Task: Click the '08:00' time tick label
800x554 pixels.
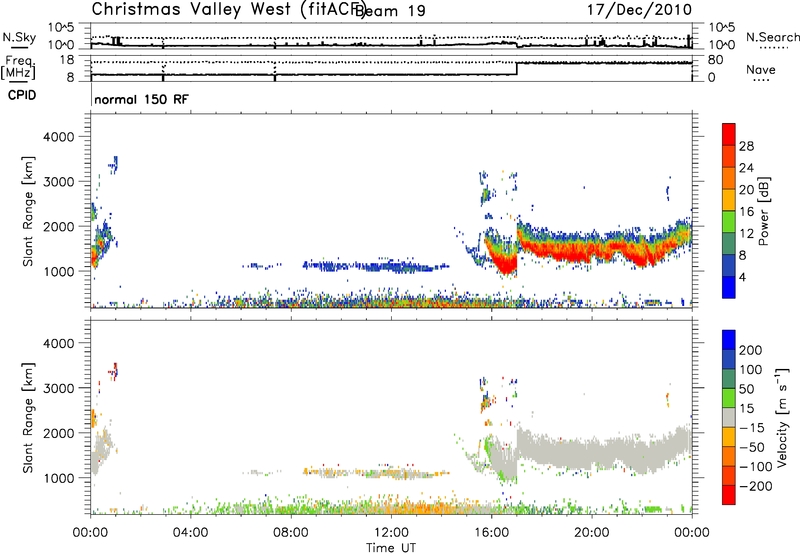Action: [x=290, y=533]
